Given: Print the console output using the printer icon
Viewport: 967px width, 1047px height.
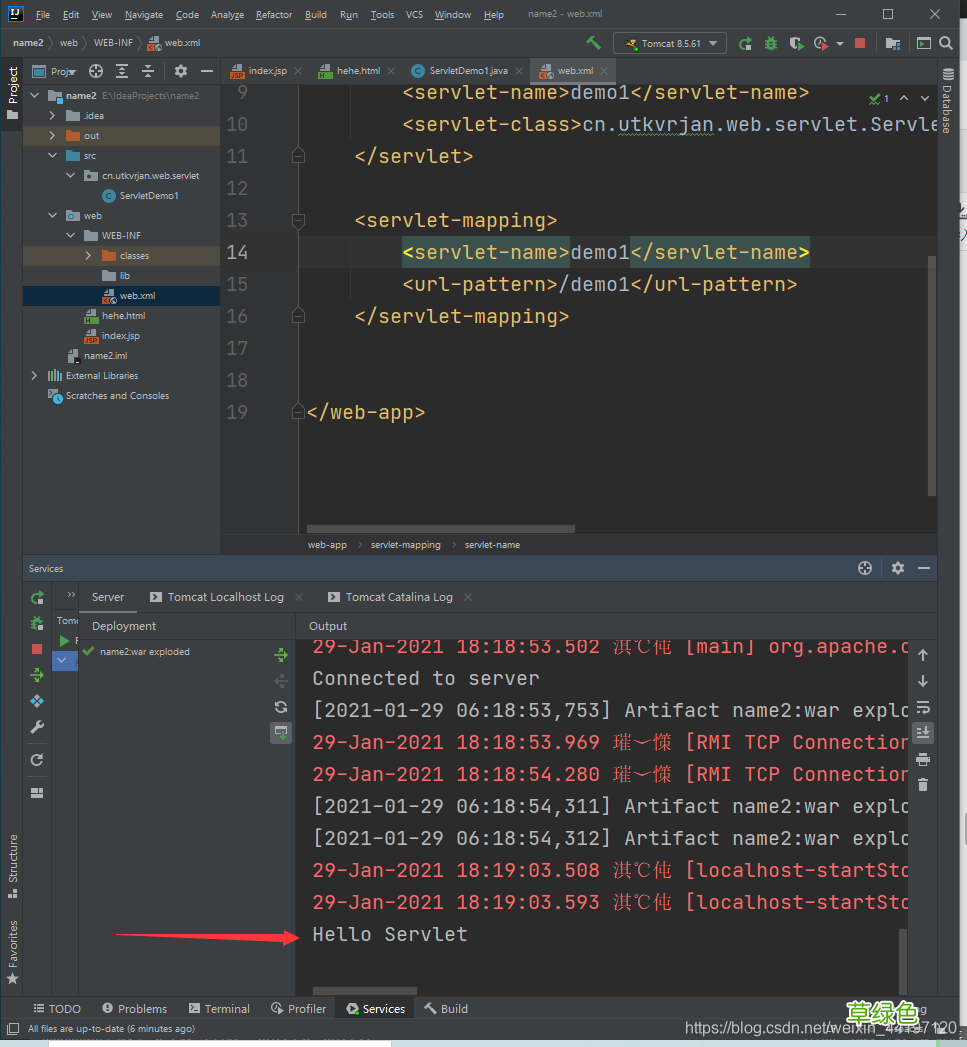Looking at the screenshot, I should coord(923,759).
